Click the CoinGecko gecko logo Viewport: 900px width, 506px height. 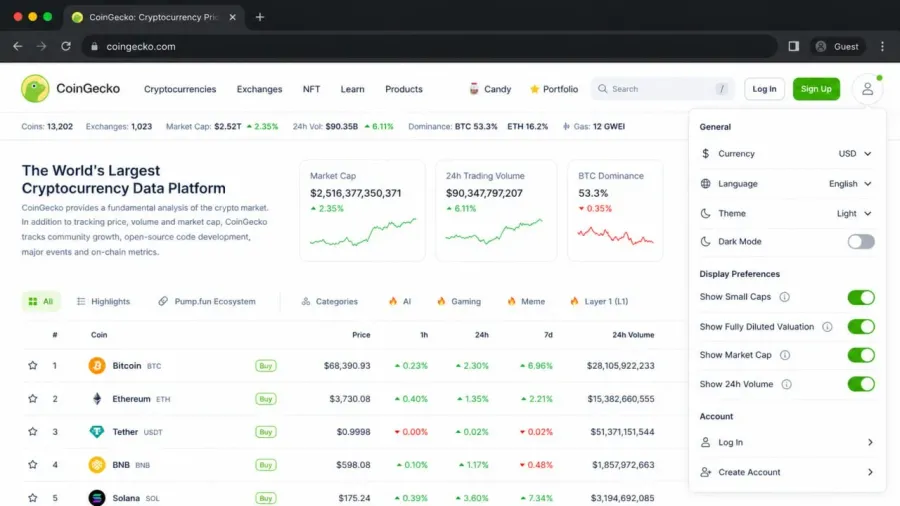coord(35,88)
